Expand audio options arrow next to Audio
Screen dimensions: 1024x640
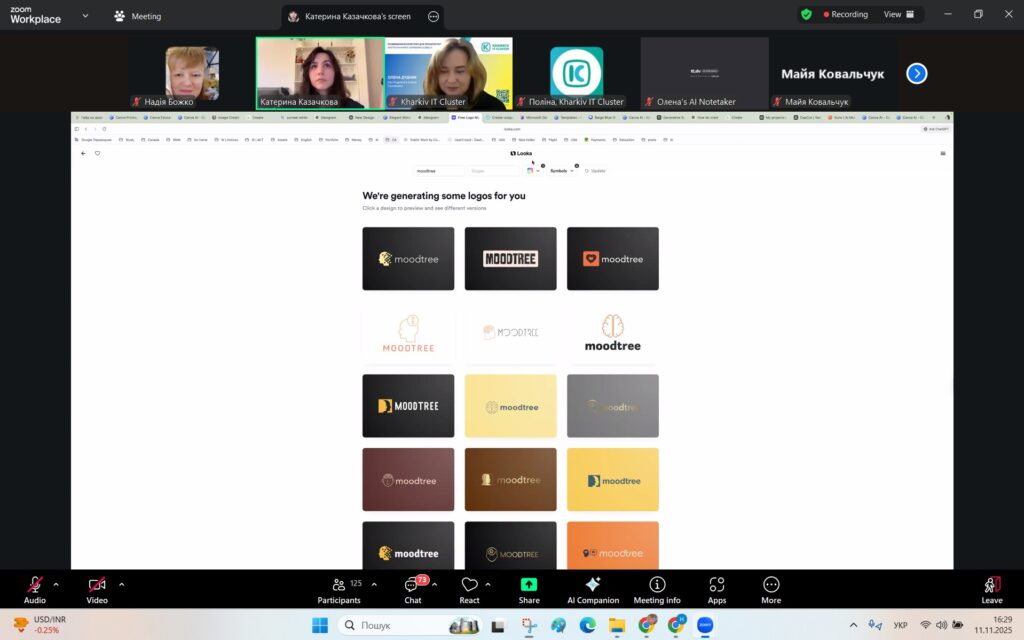tap(56, 584)
